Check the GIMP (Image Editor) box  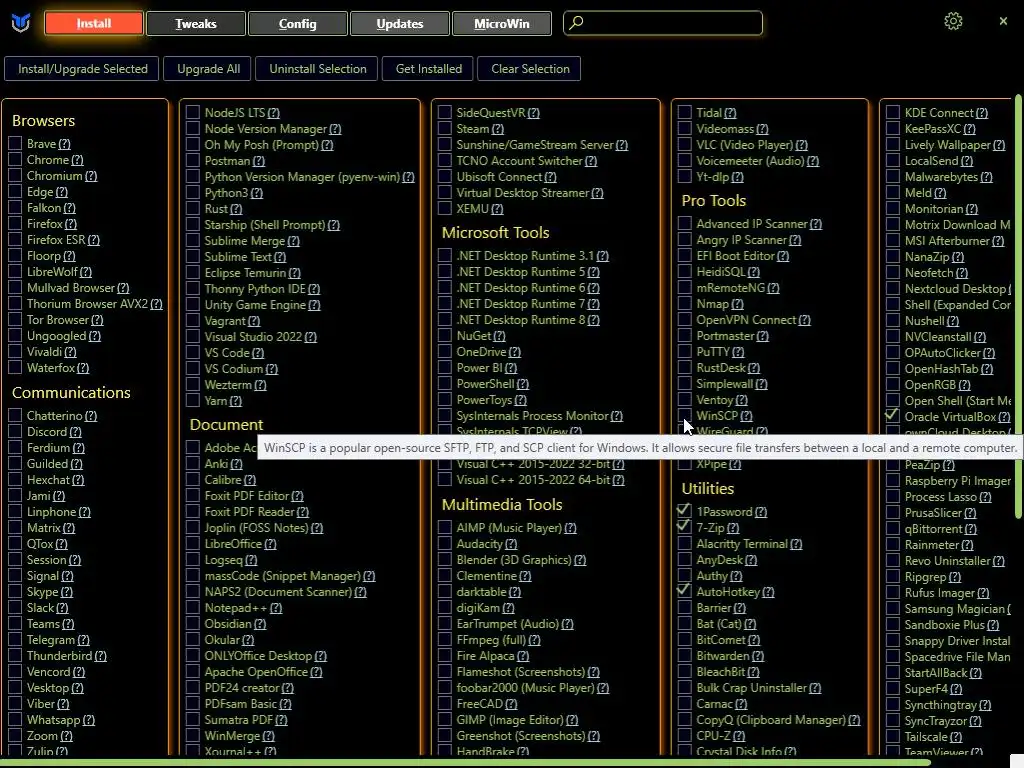445,720
